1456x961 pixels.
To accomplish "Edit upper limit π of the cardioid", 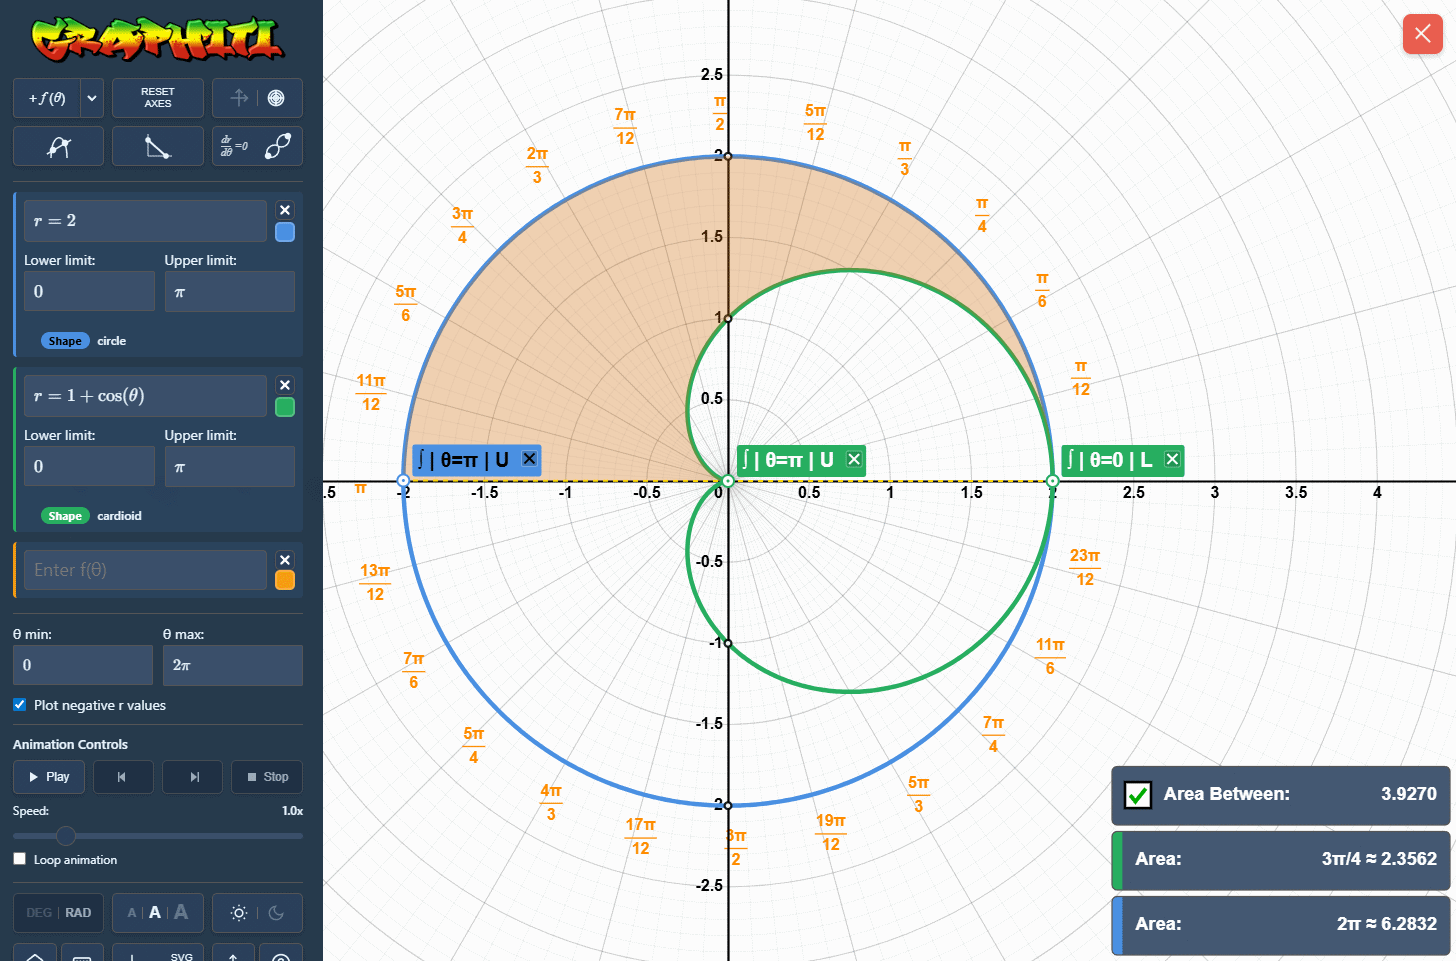I will point(230,466).
